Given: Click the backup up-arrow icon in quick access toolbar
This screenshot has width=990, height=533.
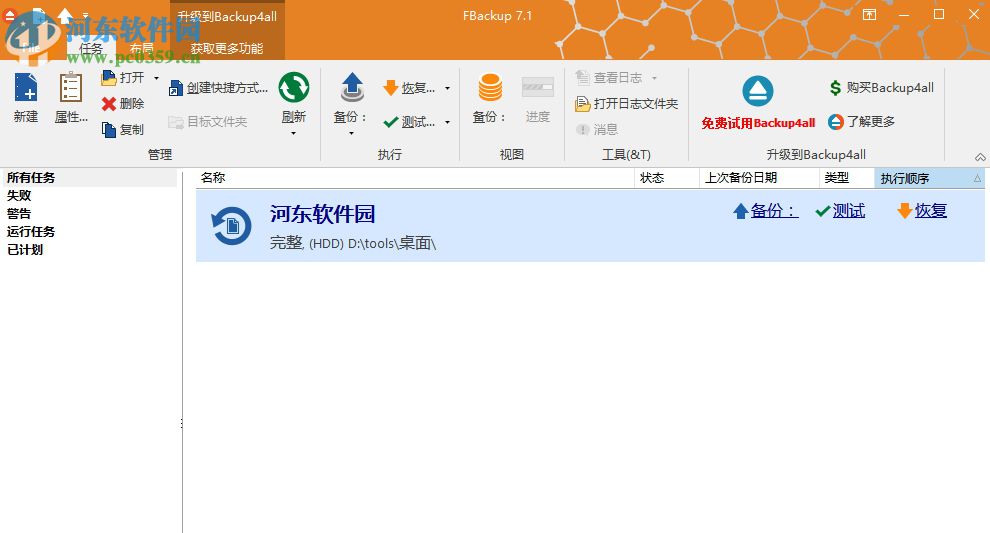Looking at the screenshot, I should pos(65,15).
